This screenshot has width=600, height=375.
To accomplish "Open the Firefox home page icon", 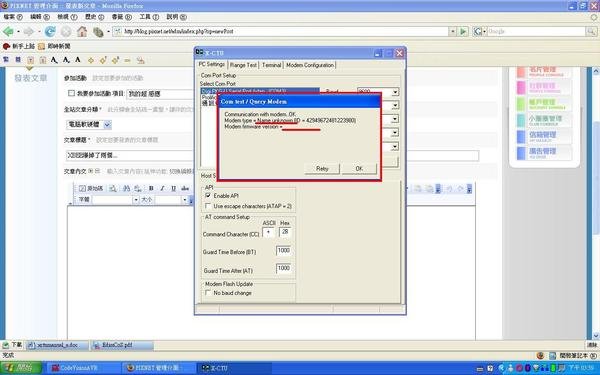I will pyautogui.click(x=82, y=31).
